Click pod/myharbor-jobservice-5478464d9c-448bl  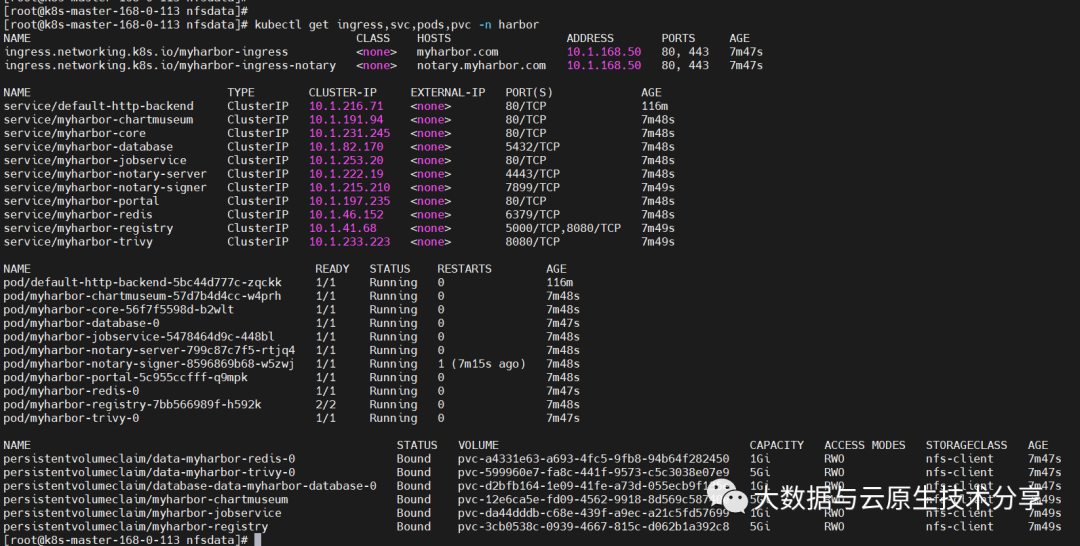(x=139, y=337)
